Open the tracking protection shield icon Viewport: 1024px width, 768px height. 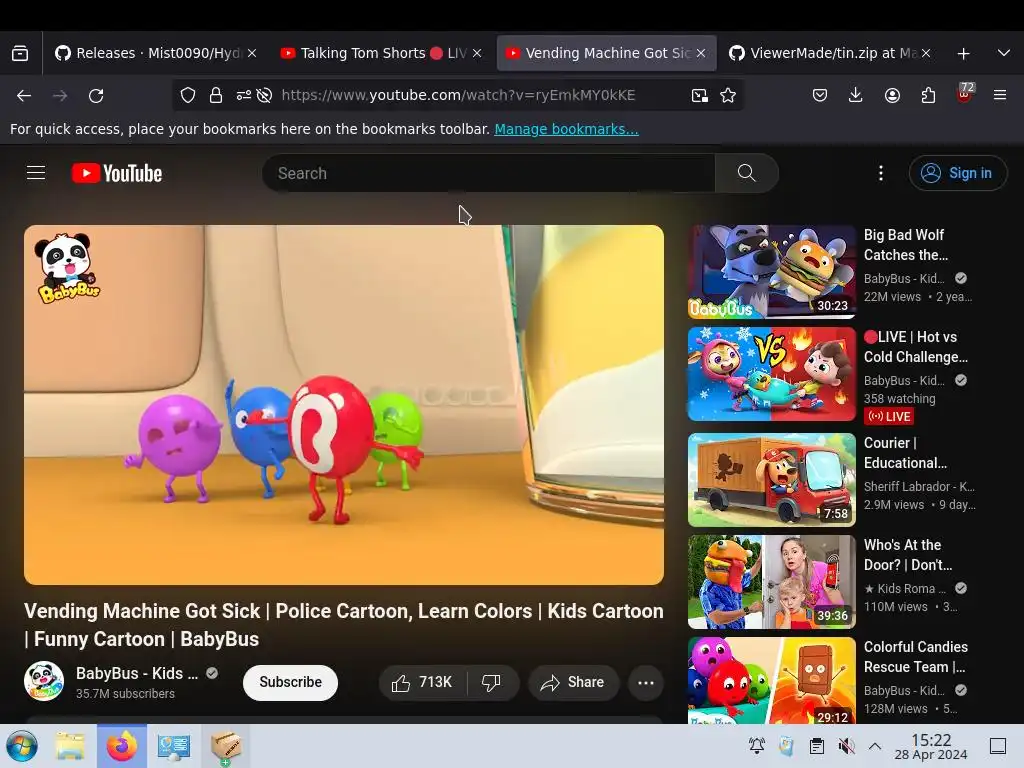pos(188,95)
